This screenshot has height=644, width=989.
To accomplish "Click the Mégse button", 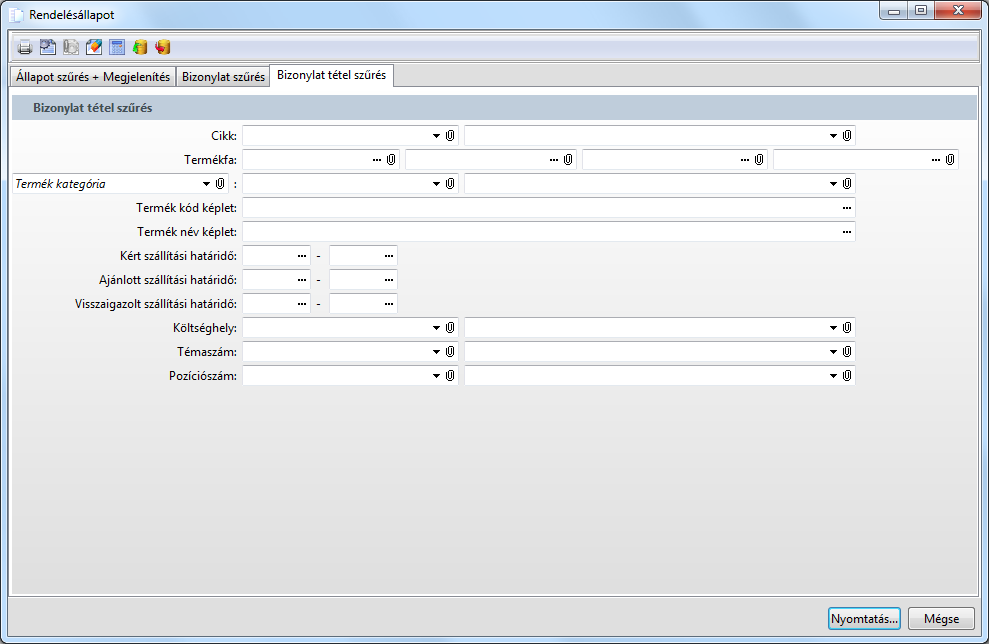I will [941, 619].
